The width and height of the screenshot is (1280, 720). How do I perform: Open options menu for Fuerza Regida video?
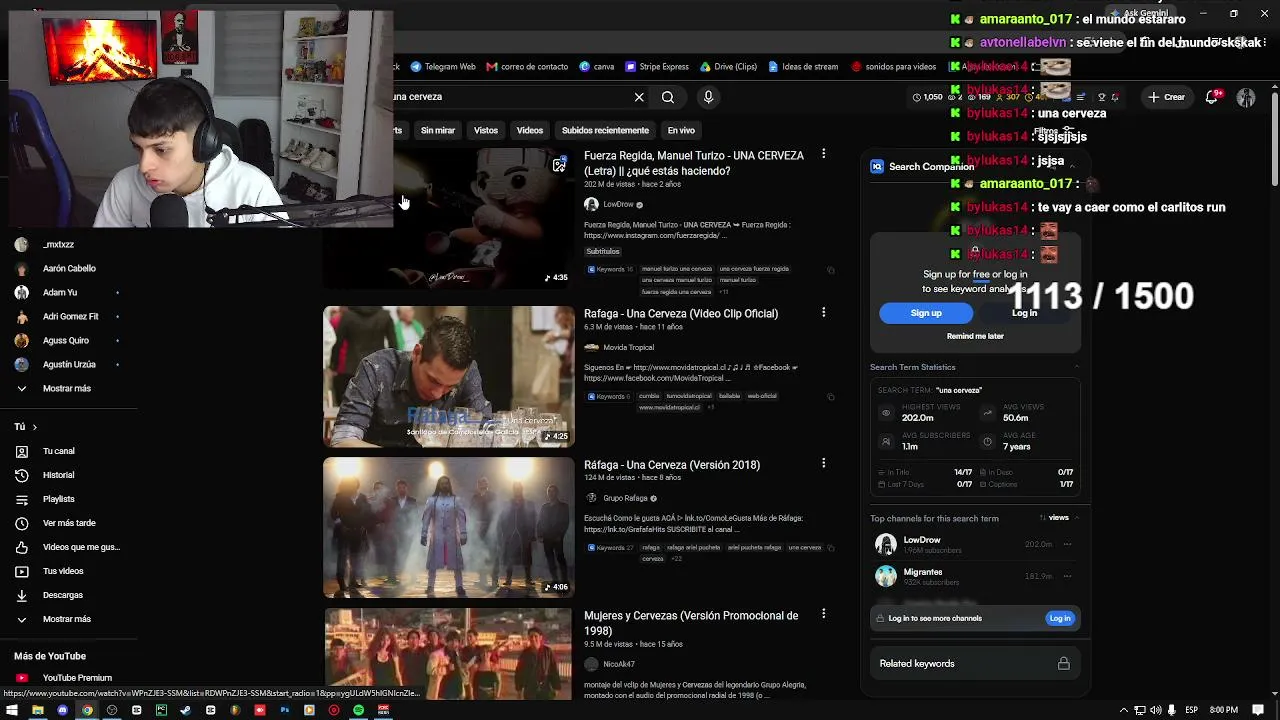(823, 154)
